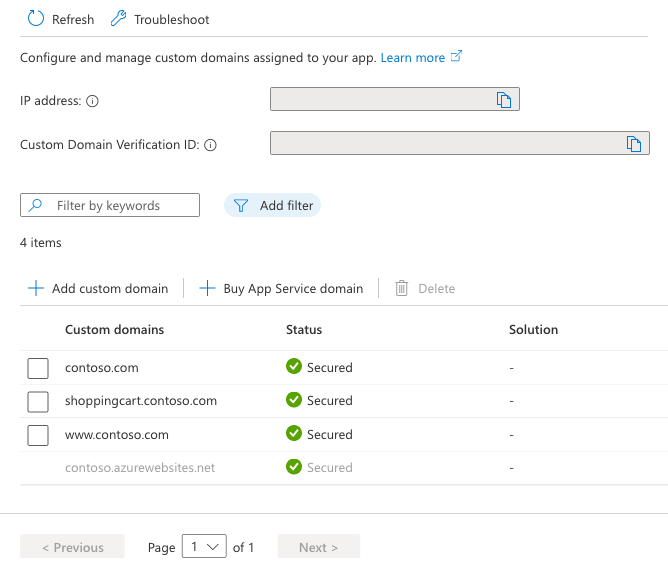The width and height of the screenshot is (668, 579).
Task: Click the Troubleshoot wrench icon
Action: tap(118, 19)
